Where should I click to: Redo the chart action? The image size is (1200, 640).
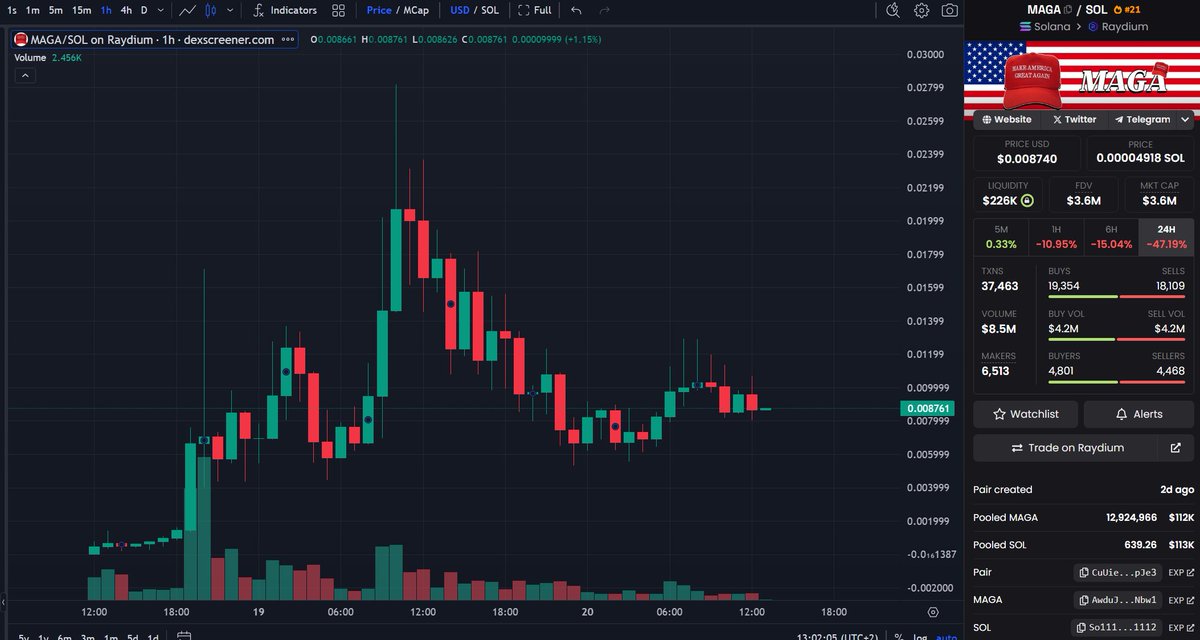coord(604,10)
